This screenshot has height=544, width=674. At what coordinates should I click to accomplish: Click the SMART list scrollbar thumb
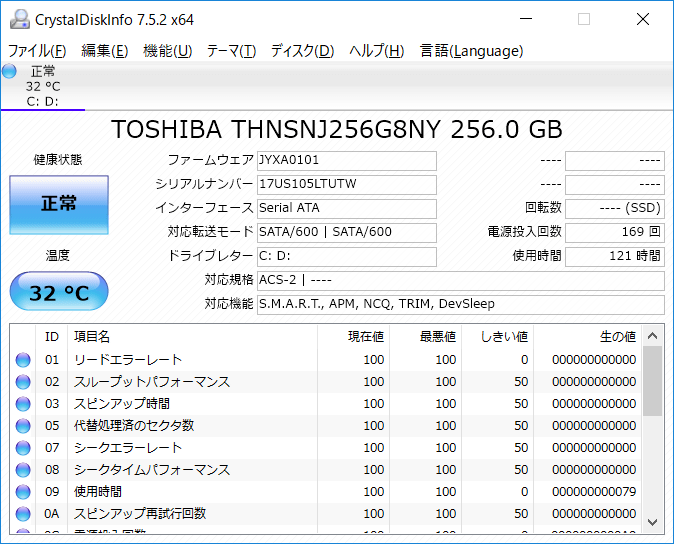pyautogui.click(x=653, y=381)
